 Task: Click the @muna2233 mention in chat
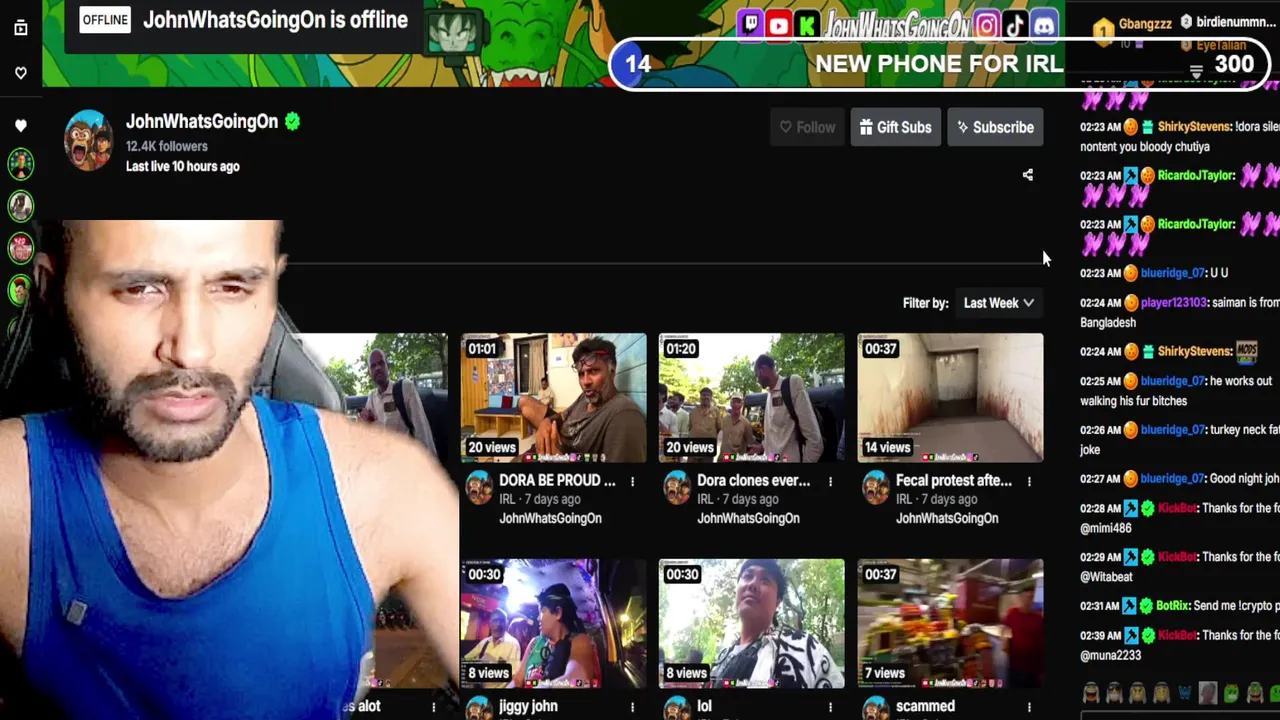click(1110, 655)
